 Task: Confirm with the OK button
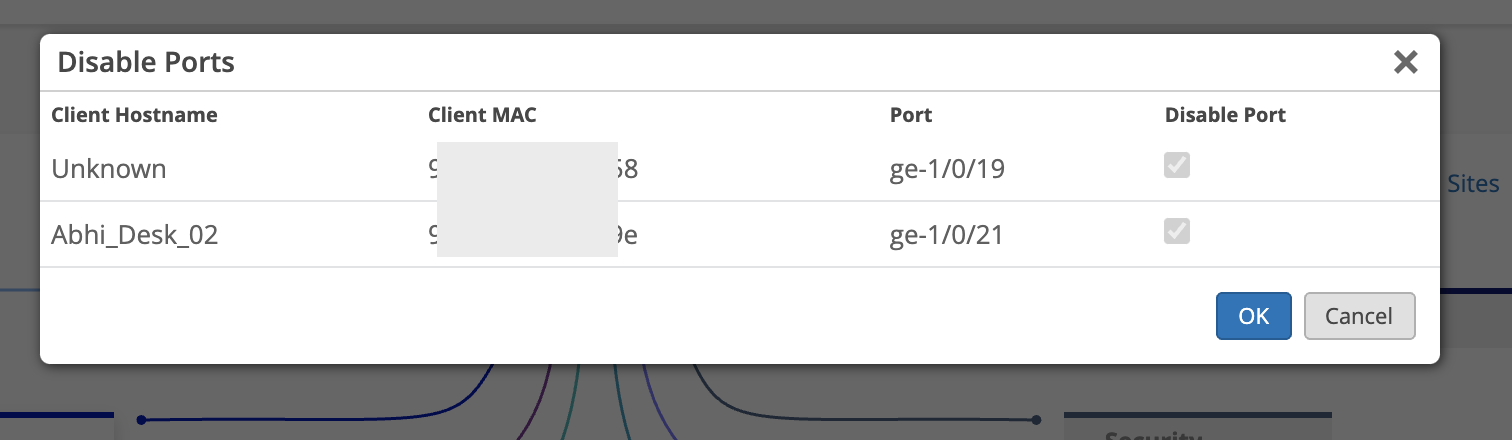[x=1253, y=316]
